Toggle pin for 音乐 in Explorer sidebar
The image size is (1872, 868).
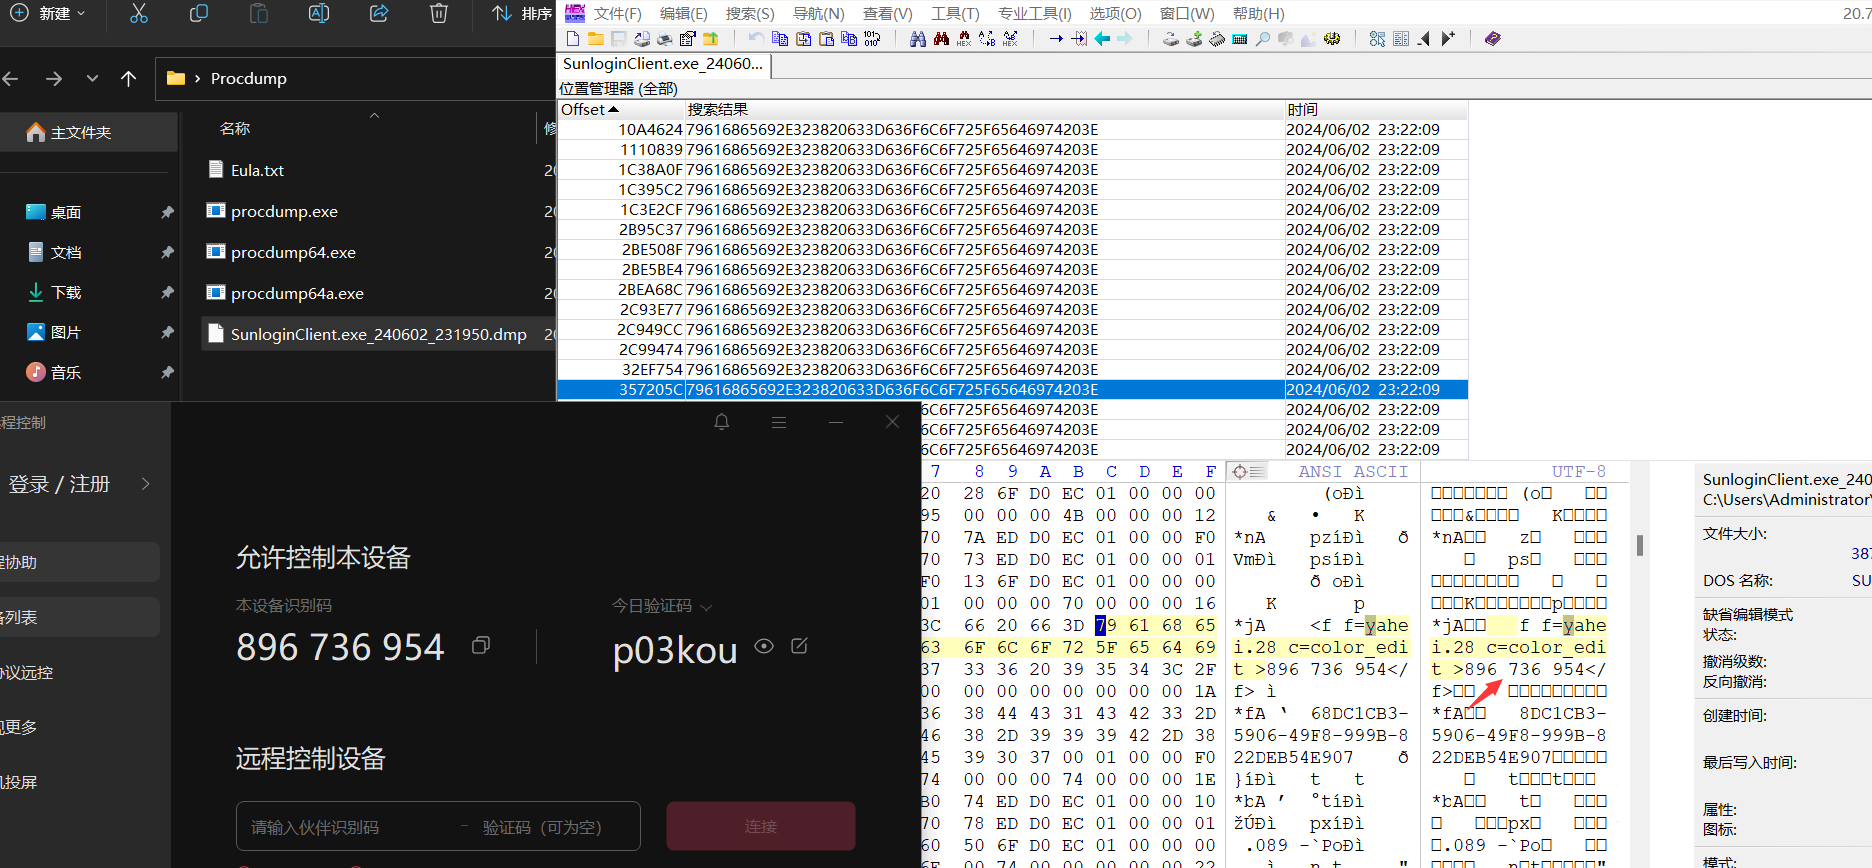click(x=167, y=372)
